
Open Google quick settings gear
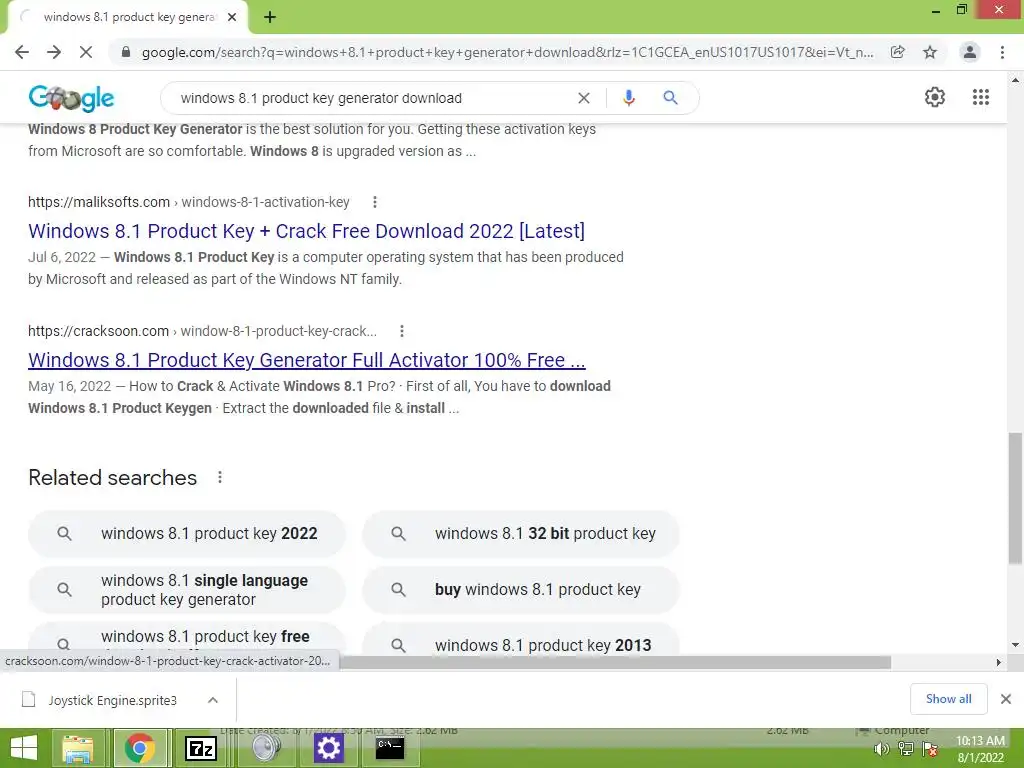click(935, 97)
